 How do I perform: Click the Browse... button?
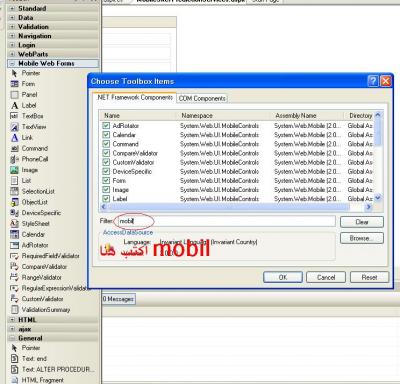[362, 238]
